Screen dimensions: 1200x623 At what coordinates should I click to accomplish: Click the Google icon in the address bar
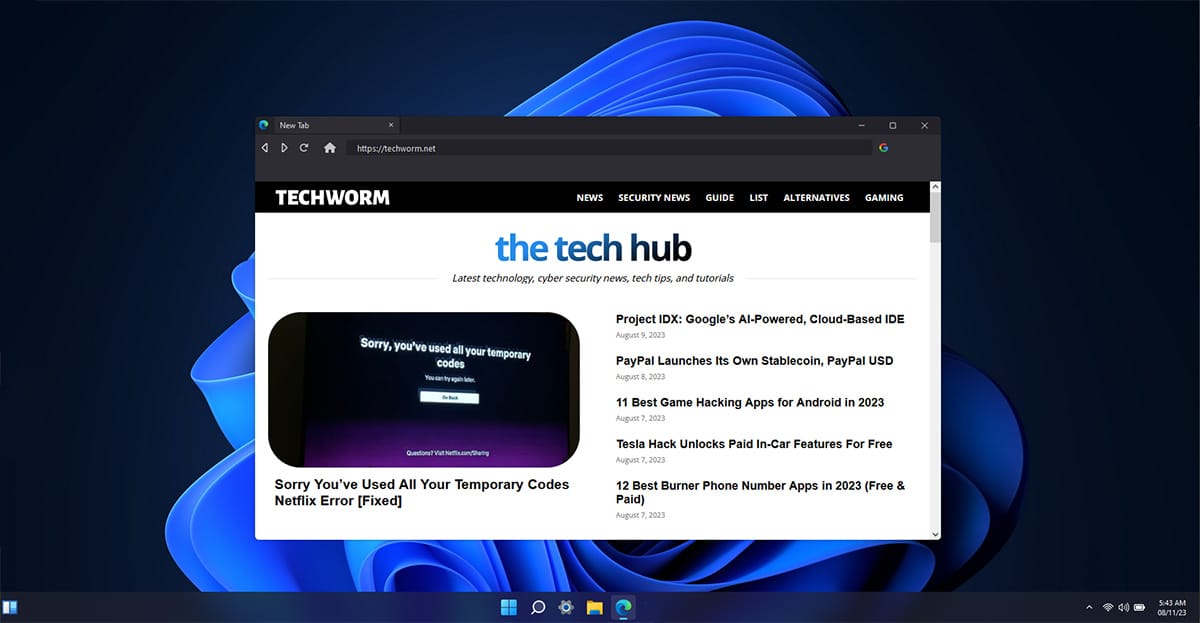(883, 147)
